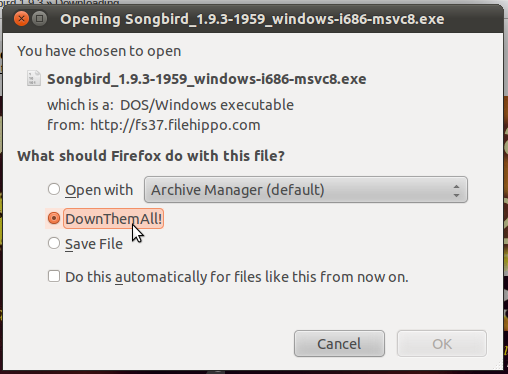Viewport: 508px width, 374px height.
Task: Click the DownThemAll! label text
Action: [113, 219]
